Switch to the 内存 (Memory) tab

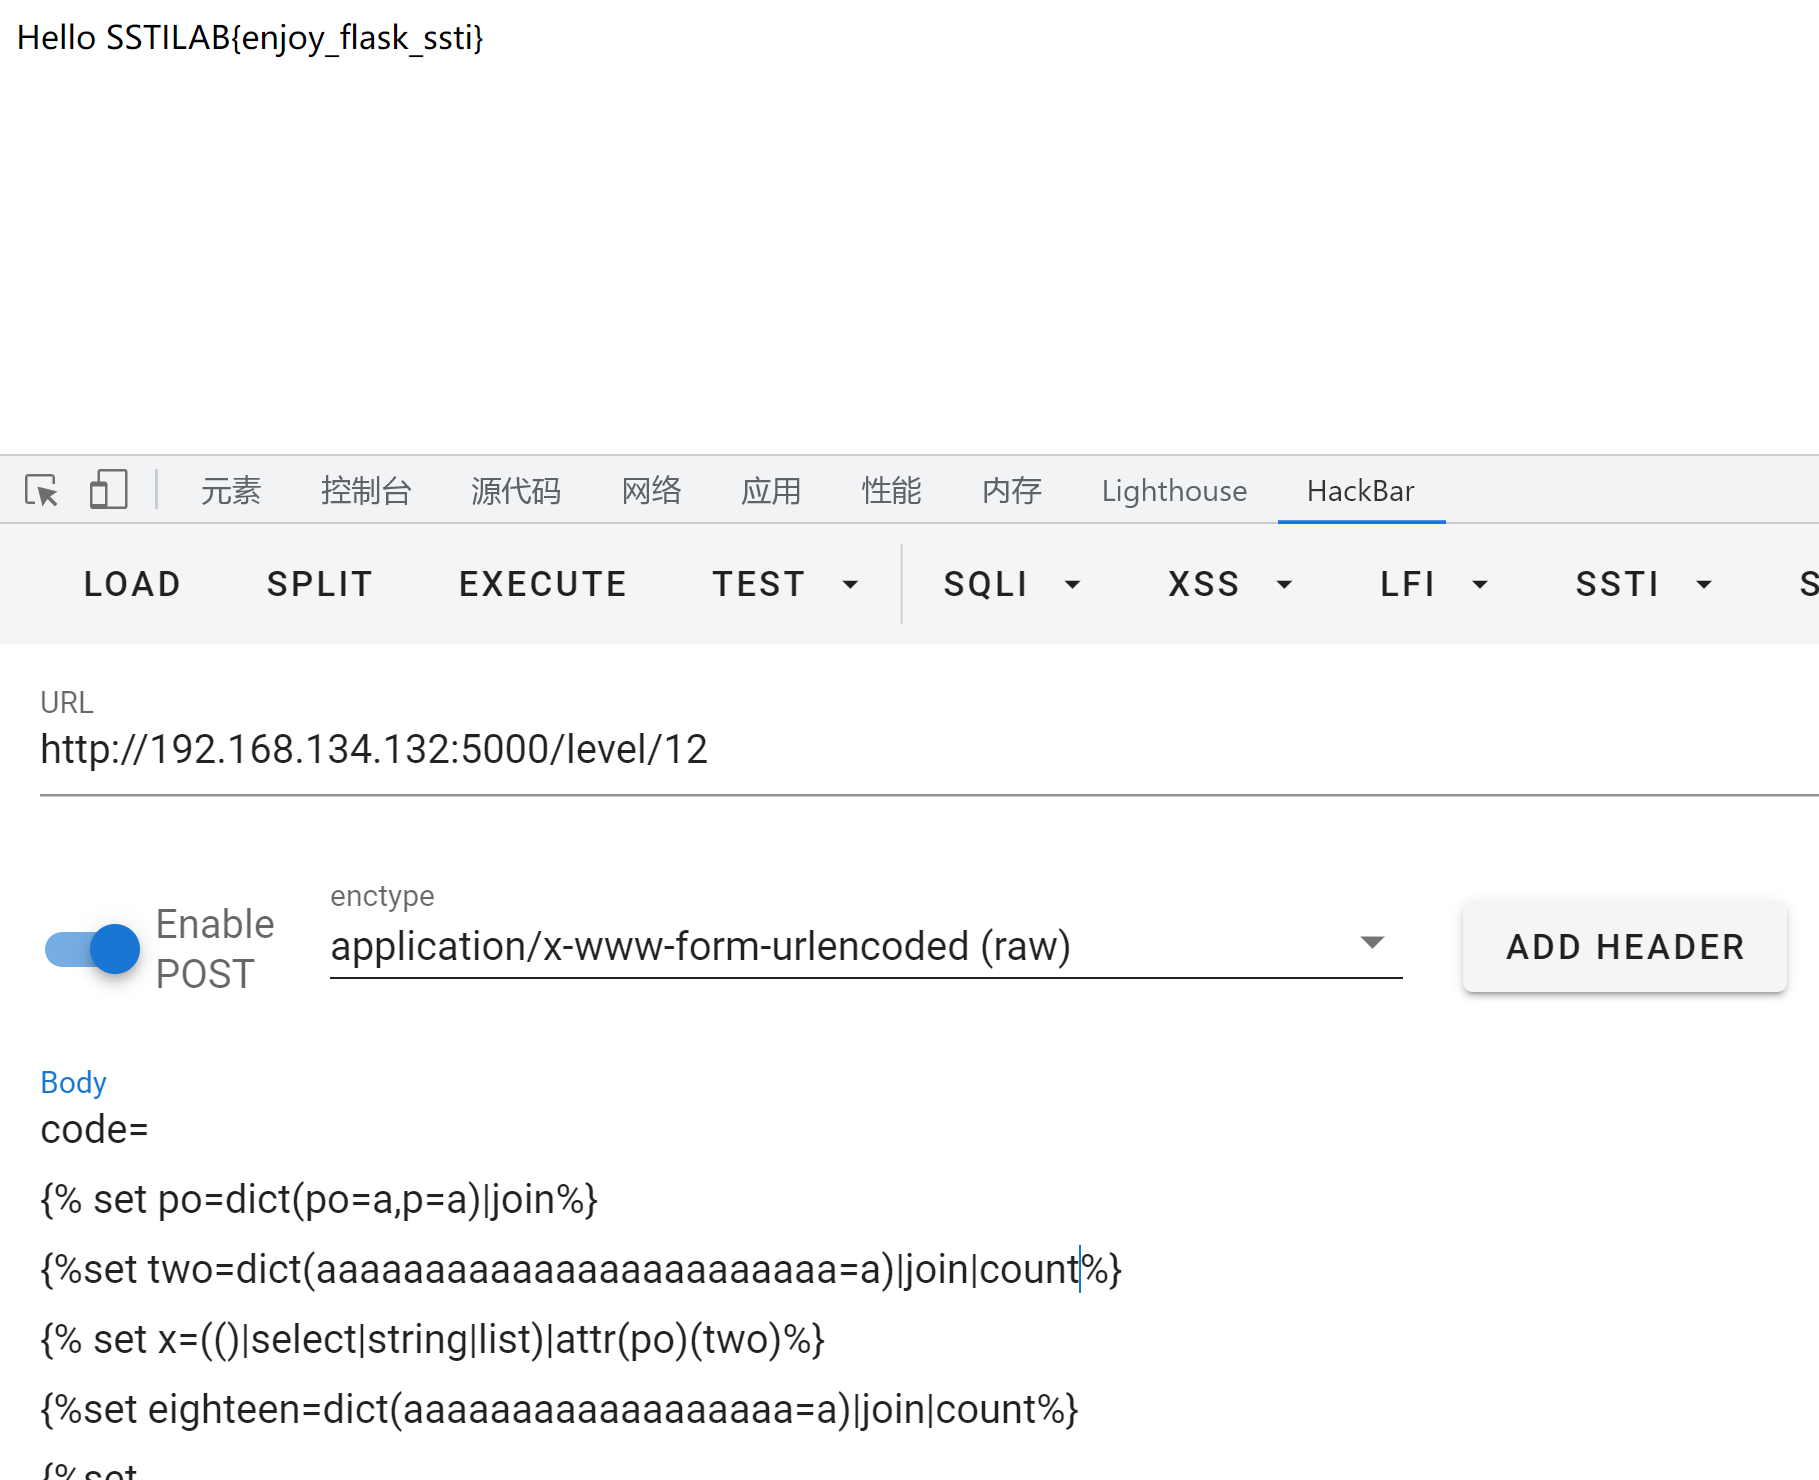click(x=1012, y=491)
